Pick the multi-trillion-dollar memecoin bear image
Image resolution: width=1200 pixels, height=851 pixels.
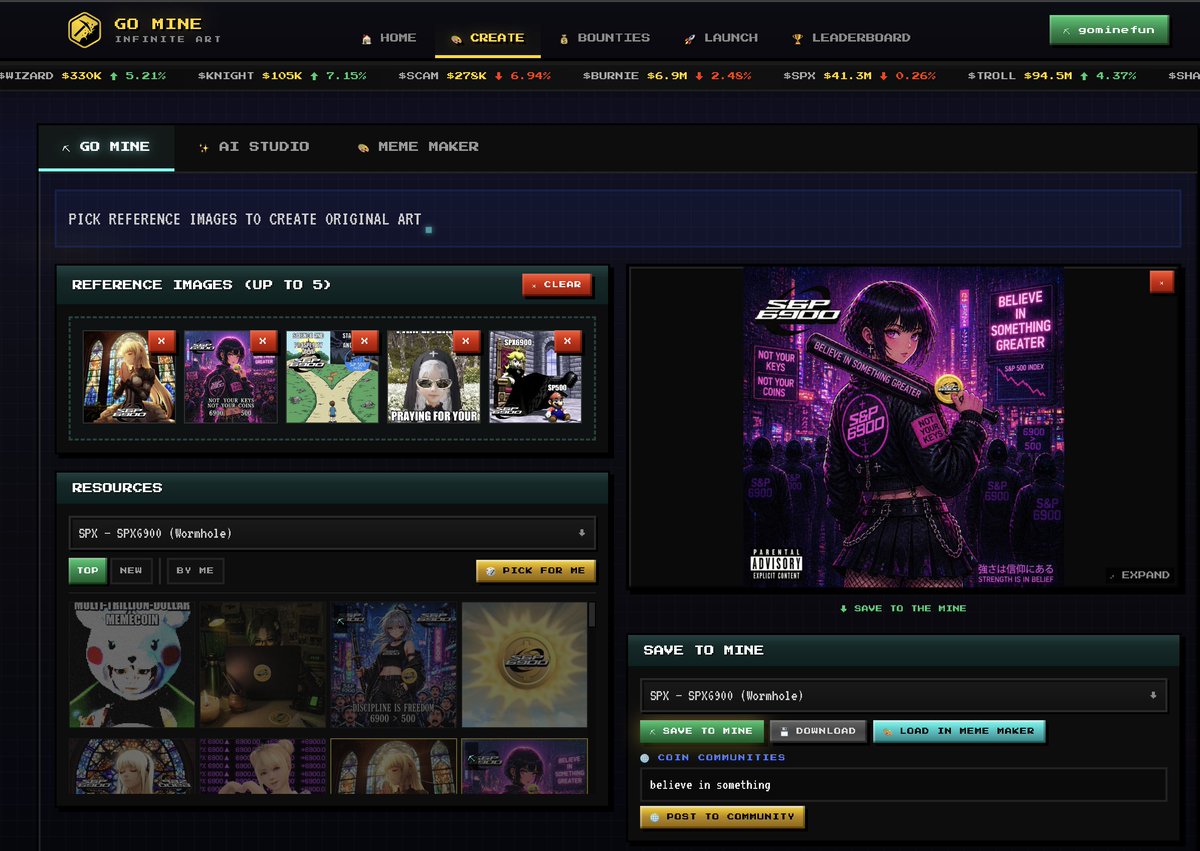click(132, 665)
